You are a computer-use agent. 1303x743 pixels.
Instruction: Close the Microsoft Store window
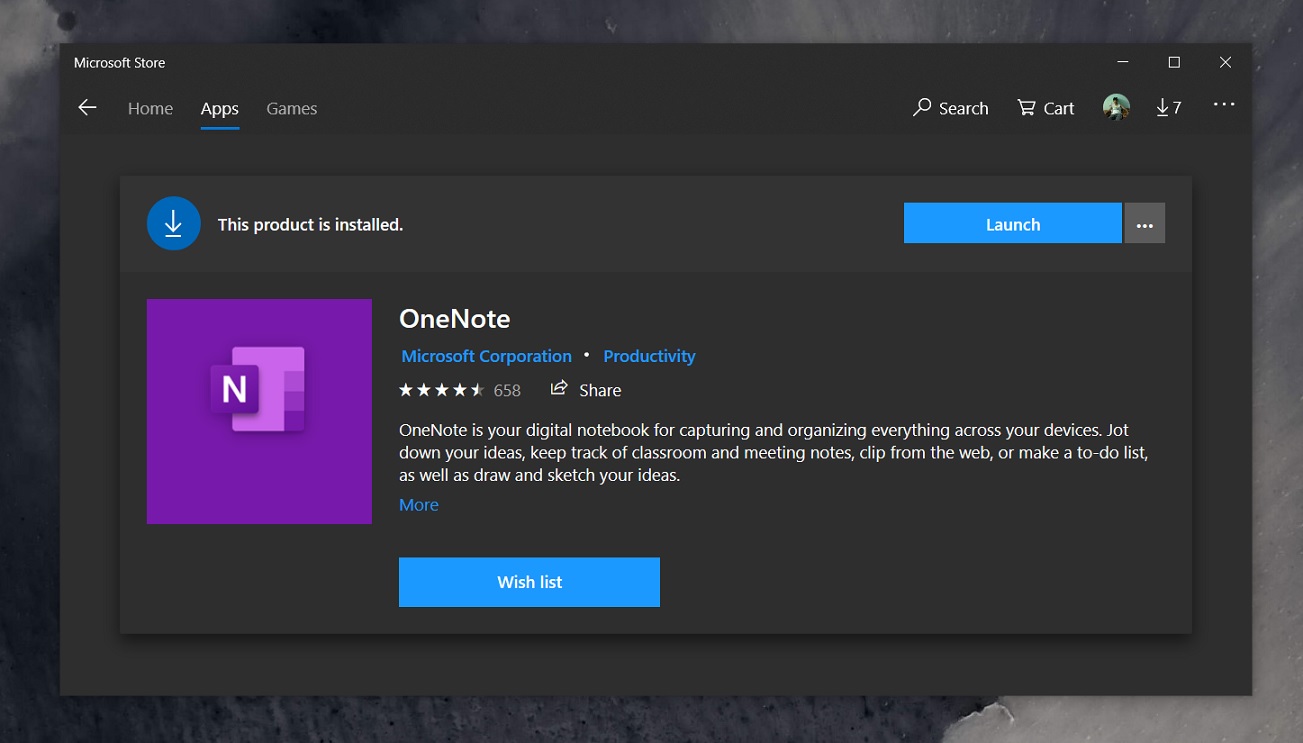(x=1225, y=62)
